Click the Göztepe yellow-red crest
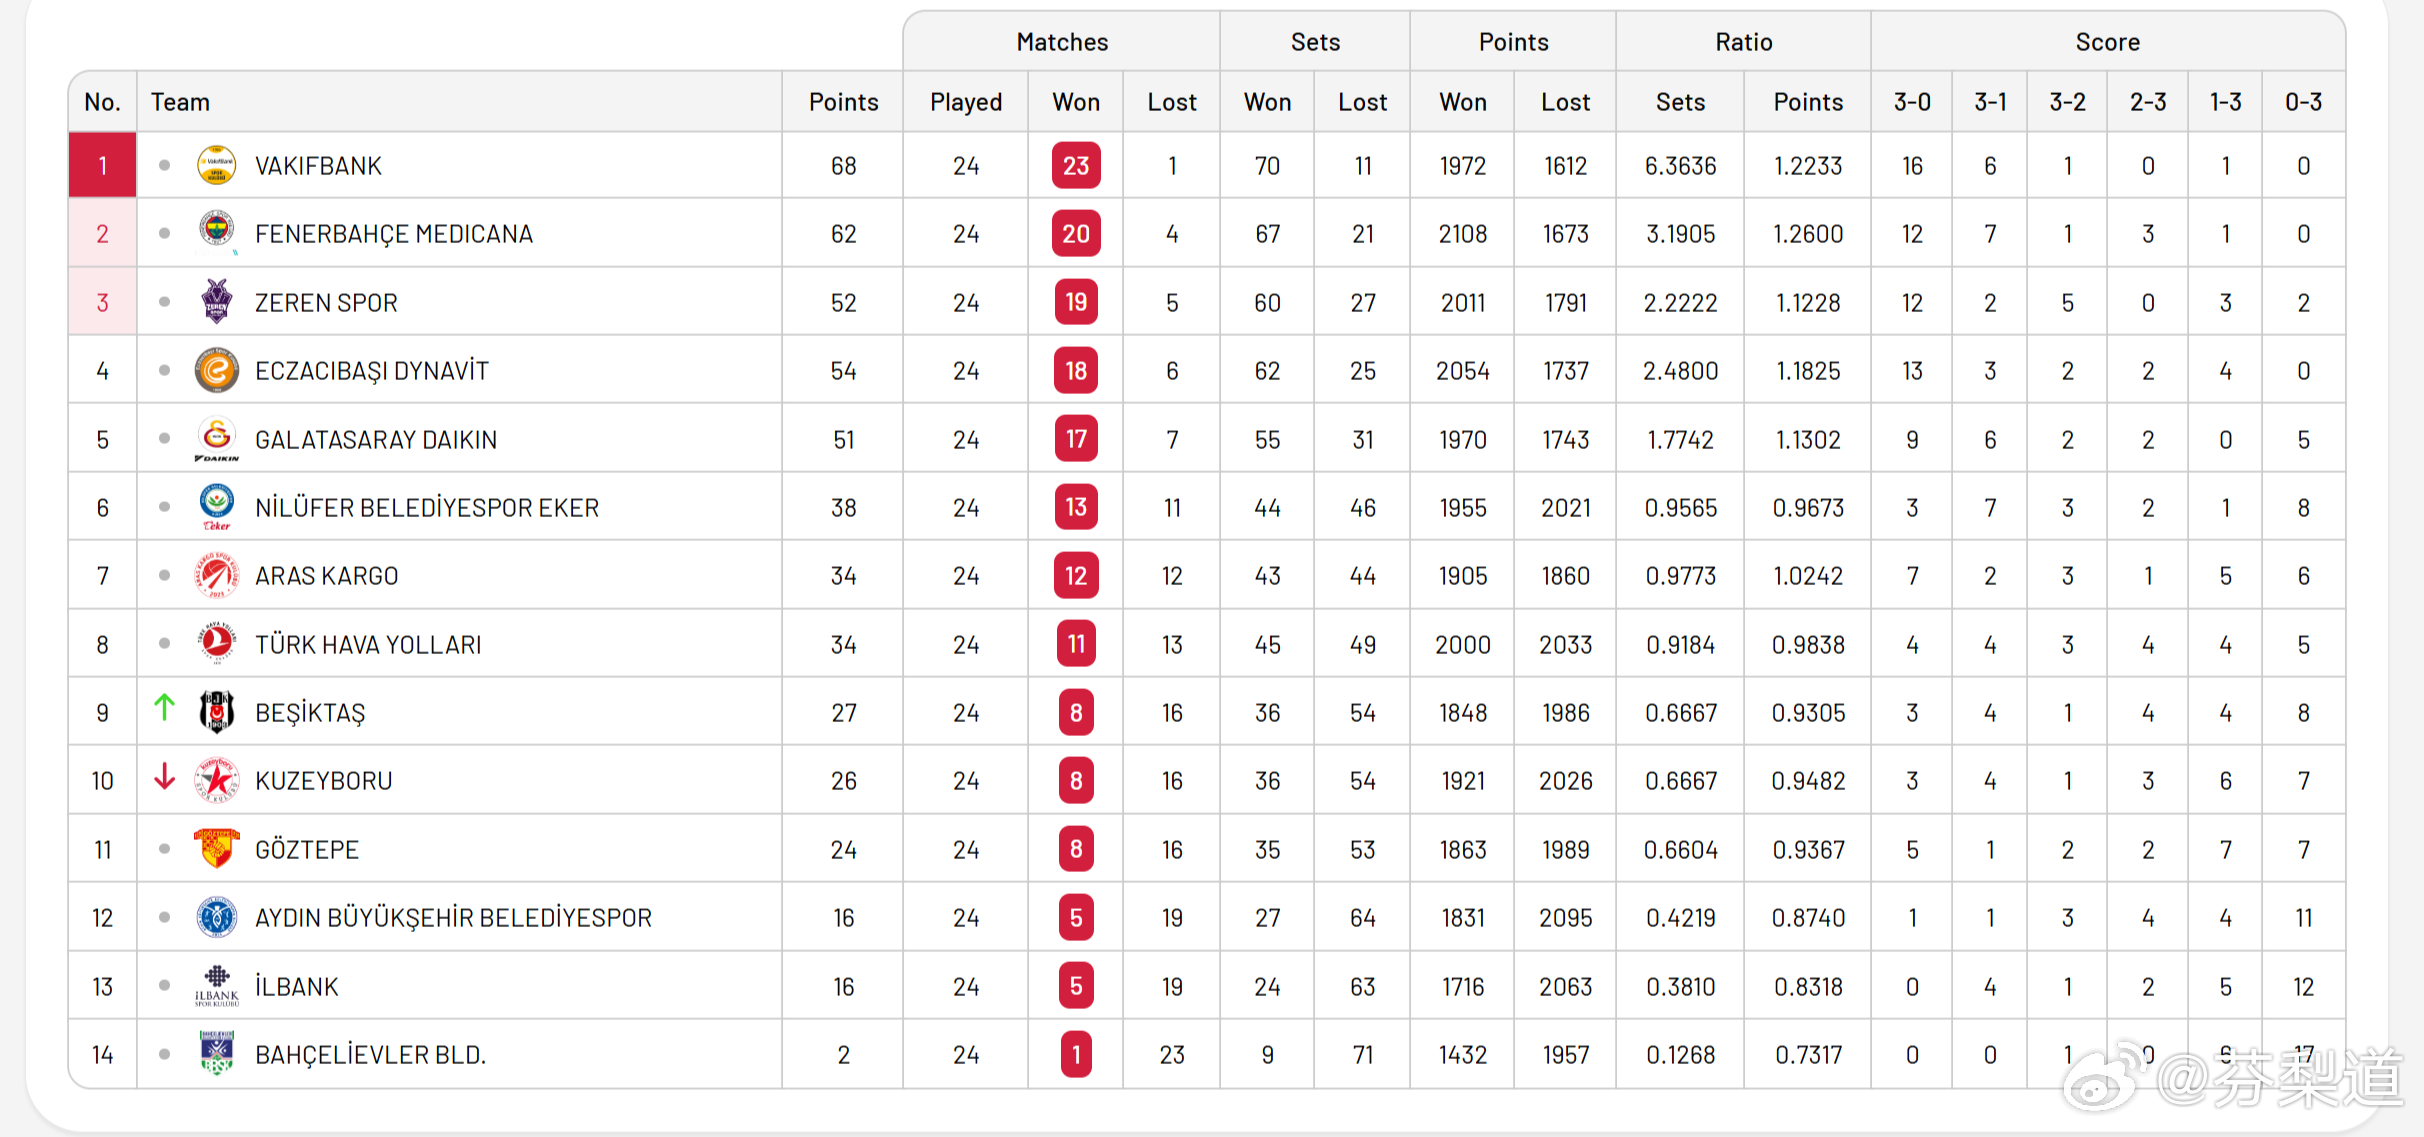Image resolution: width=2424 pixels, height=1137 pixels. point(216,848)
